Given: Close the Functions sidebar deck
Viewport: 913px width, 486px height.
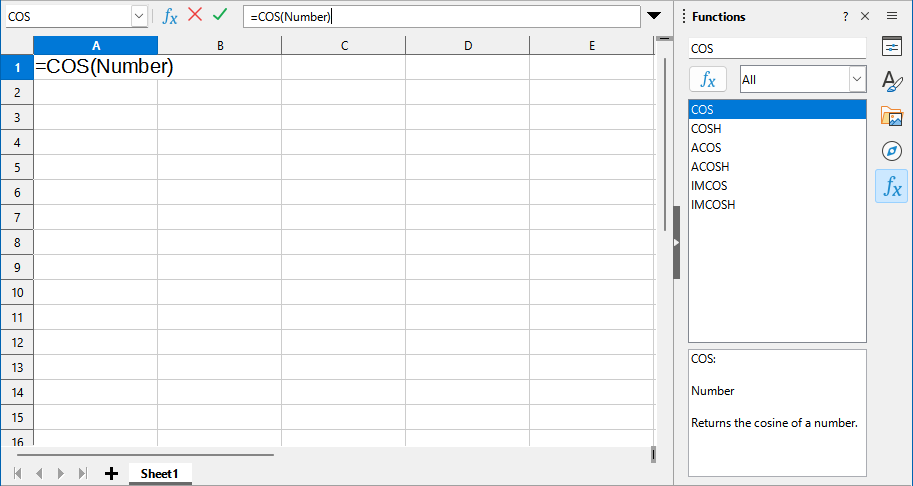Looking at the screenshot, I should (x=865, y=16).
